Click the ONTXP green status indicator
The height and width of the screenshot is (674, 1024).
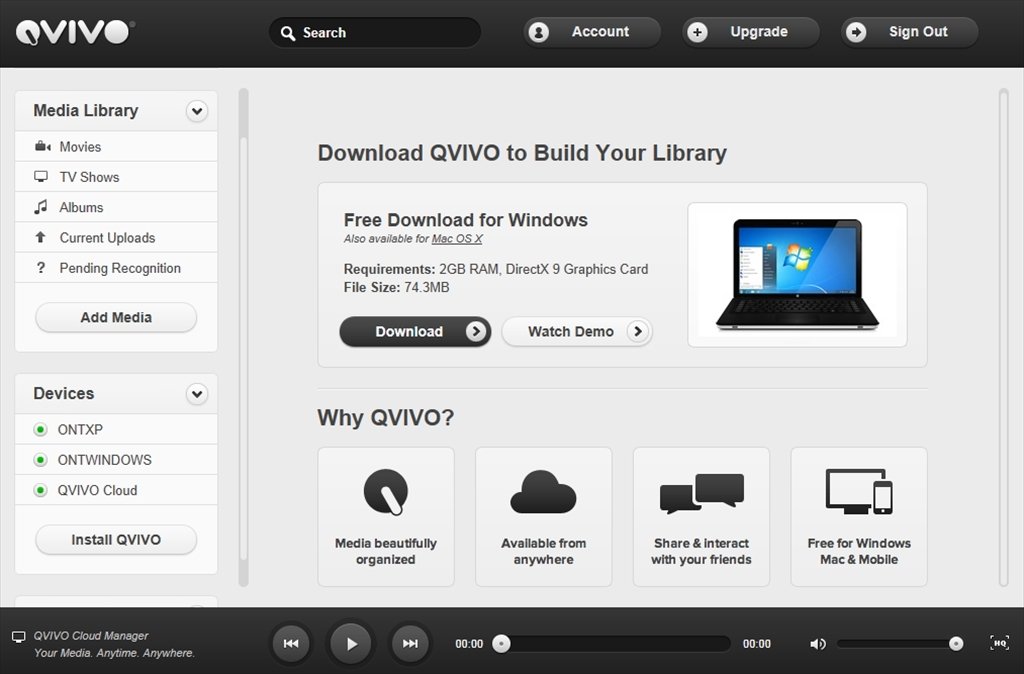click(x=40, y=430)
